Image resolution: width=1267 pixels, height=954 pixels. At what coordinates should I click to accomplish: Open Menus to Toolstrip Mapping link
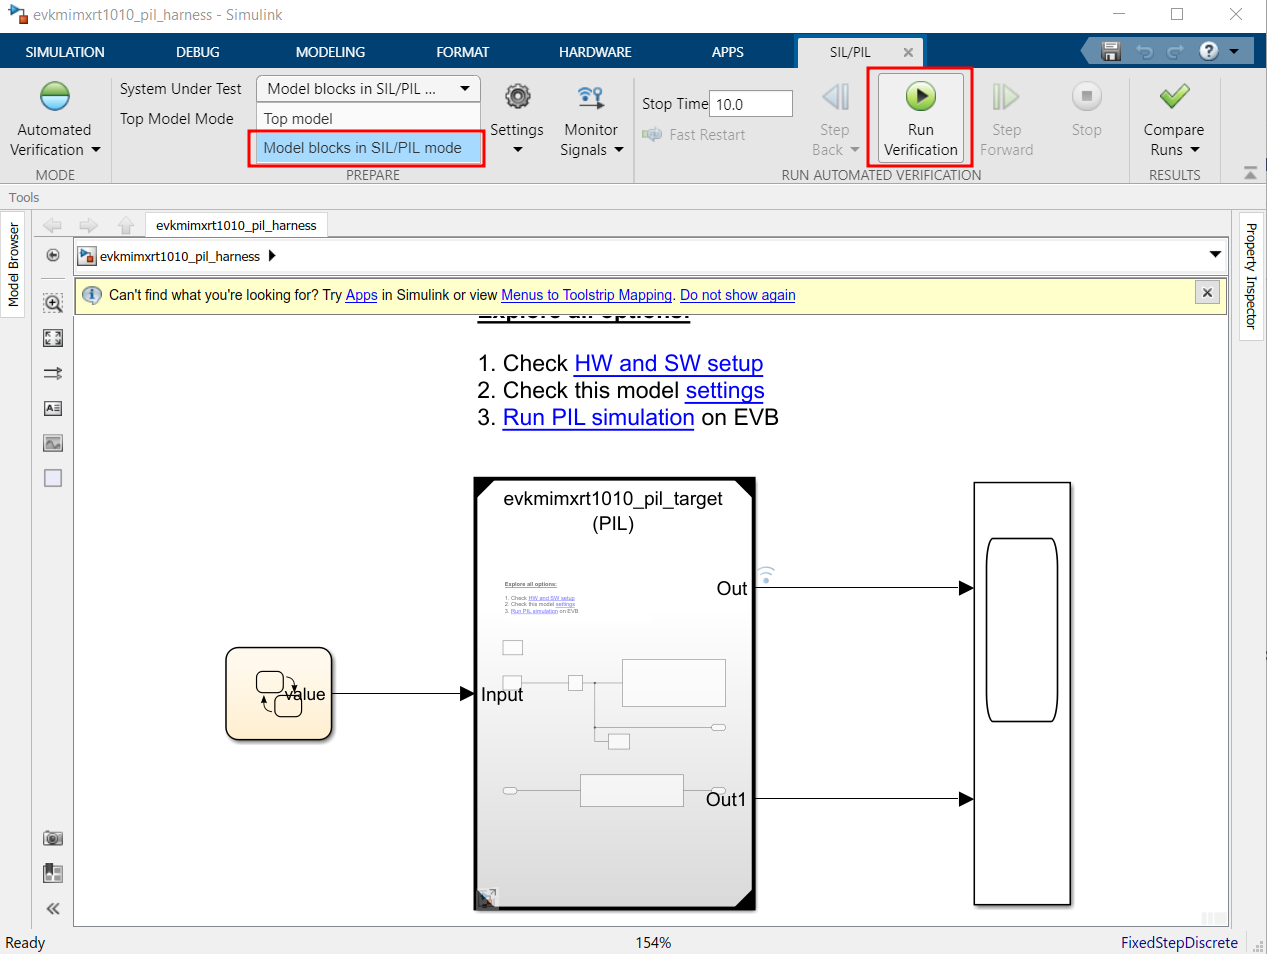pos(586,295)
